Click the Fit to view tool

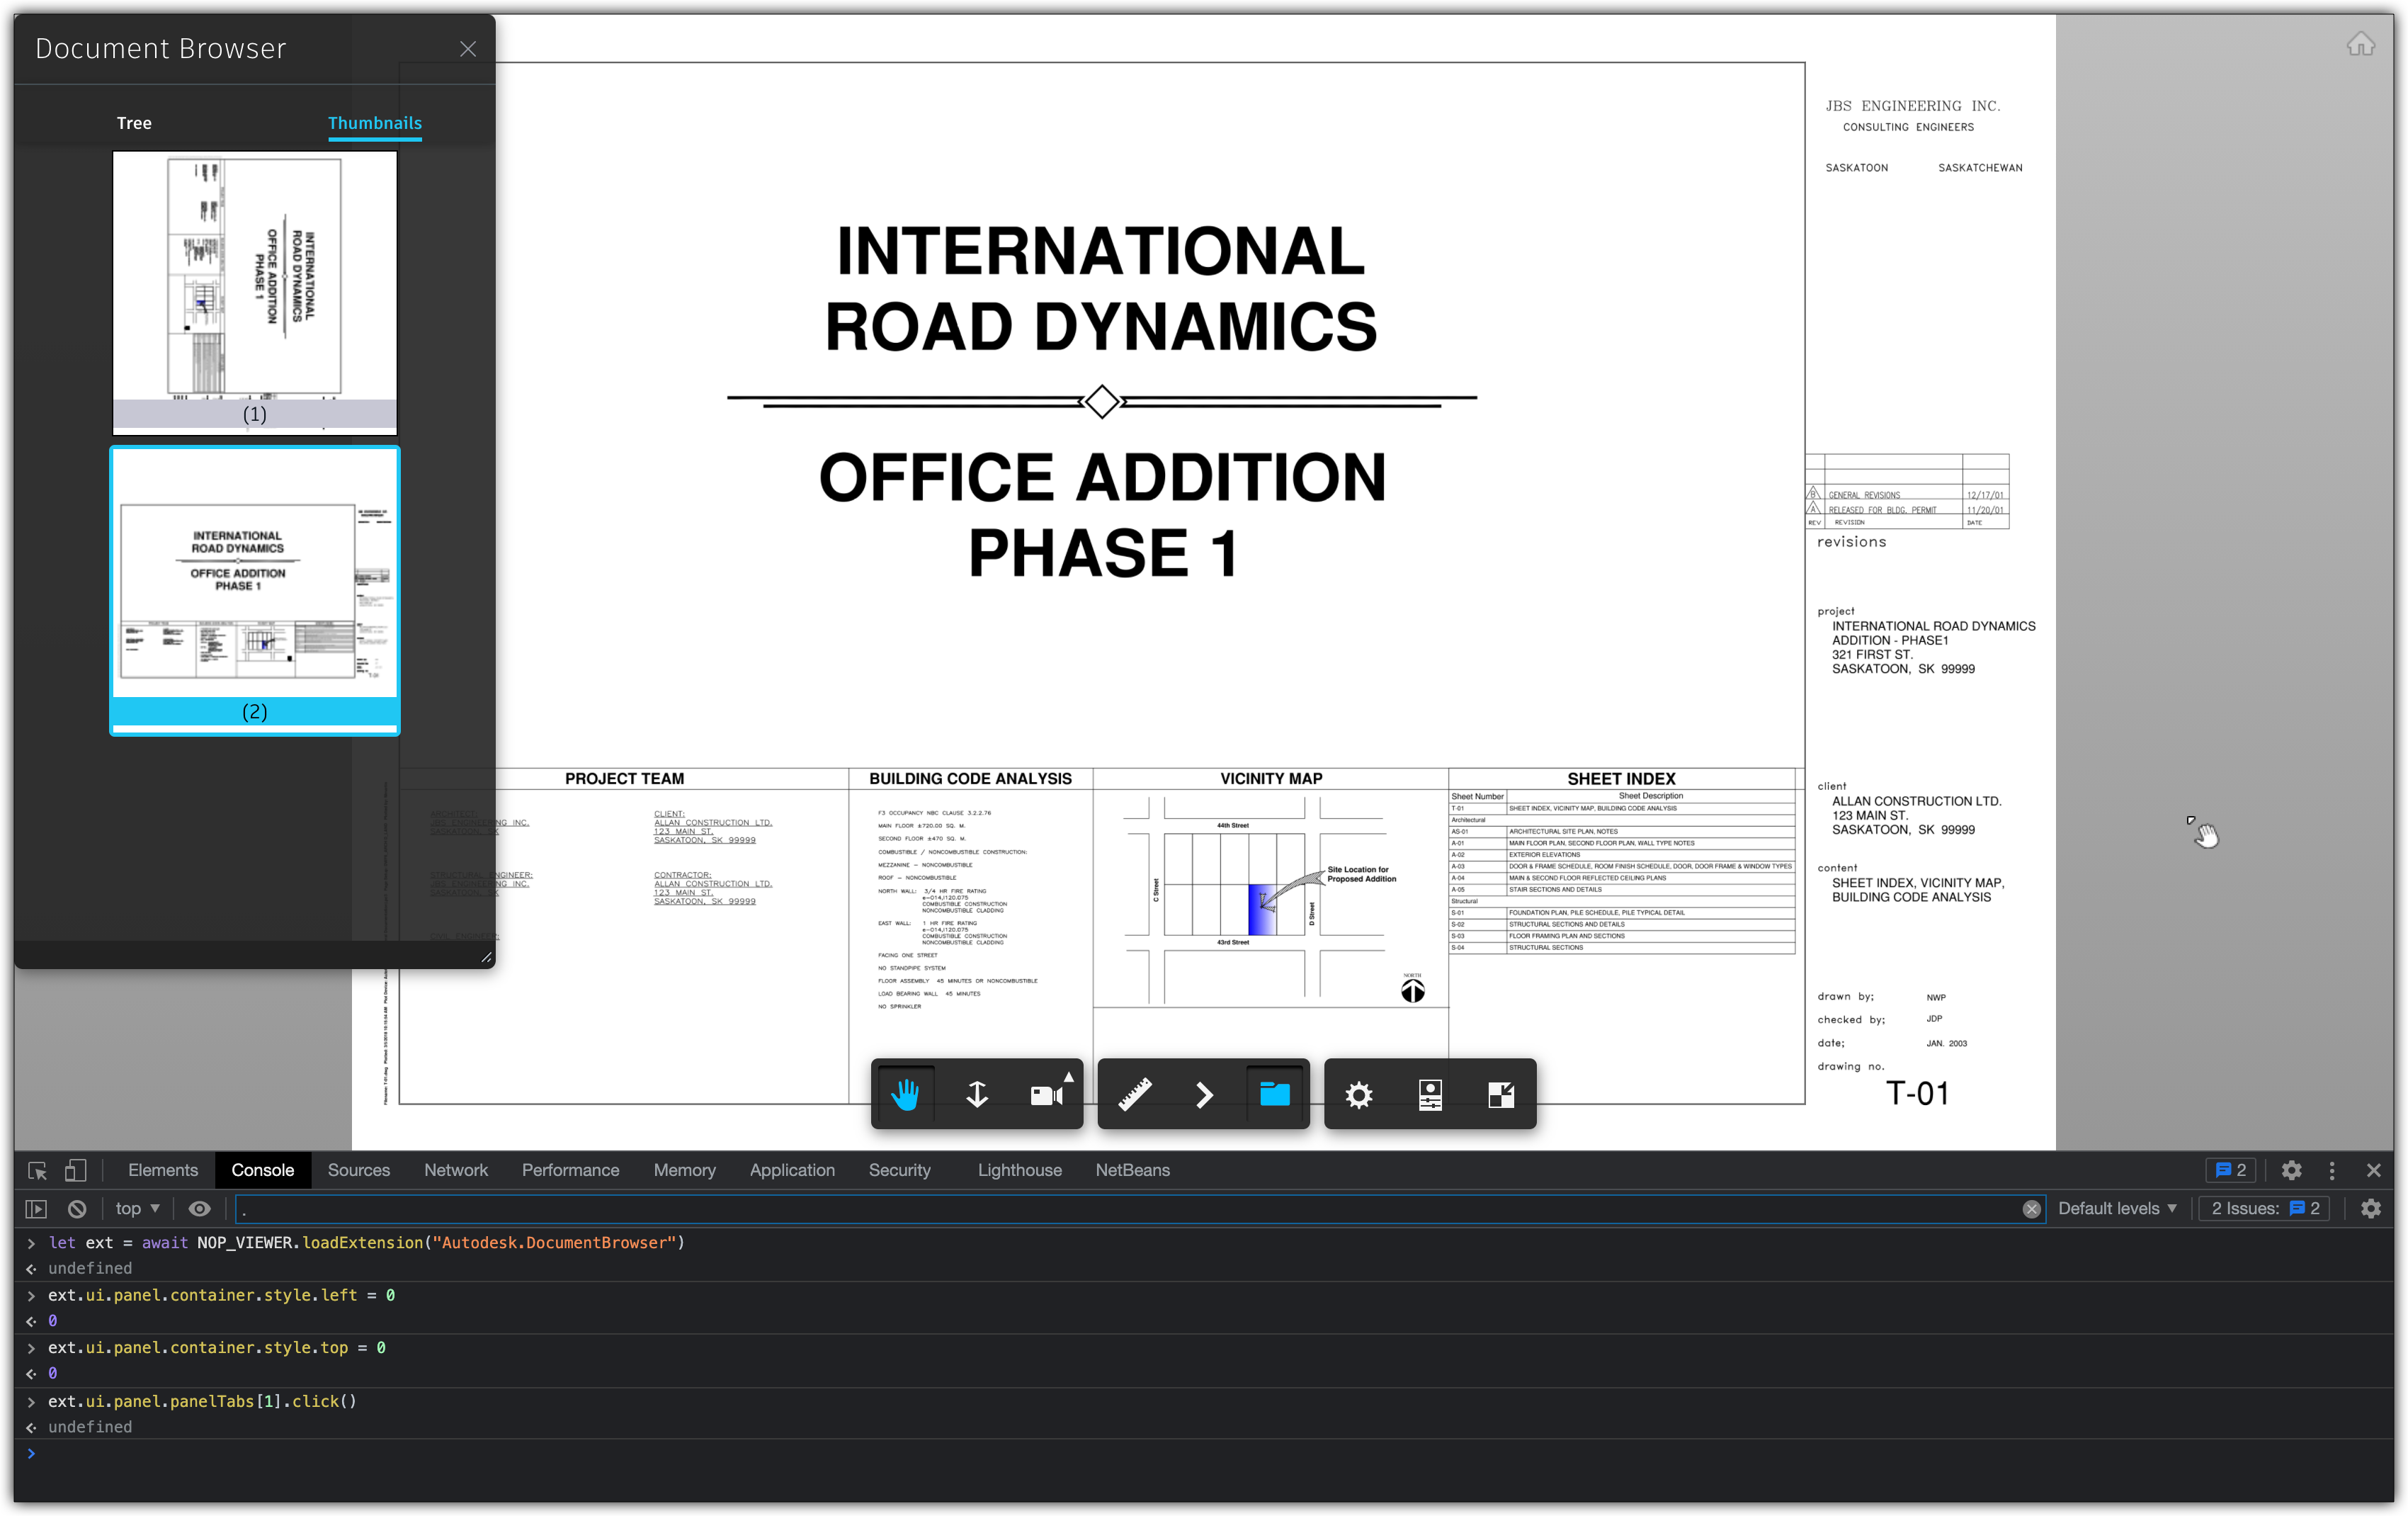(x=977, y=1094)
